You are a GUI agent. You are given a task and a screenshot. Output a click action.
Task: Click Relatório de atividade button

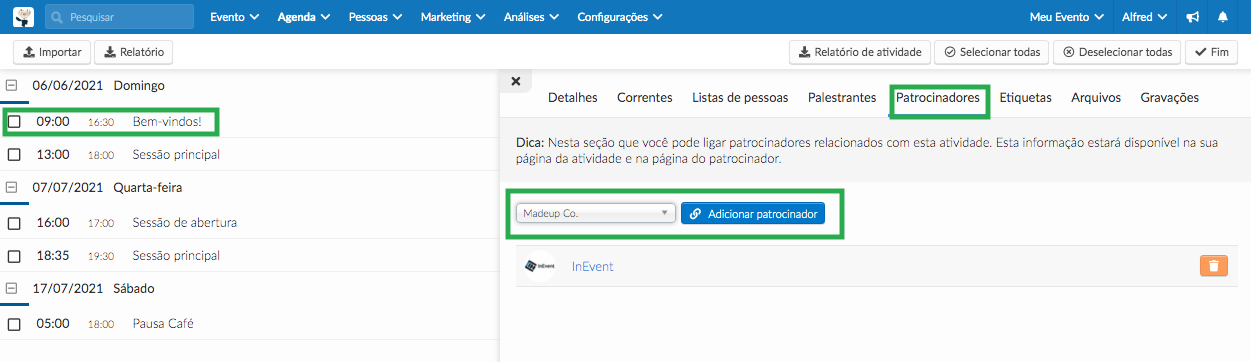click(860, 52)
